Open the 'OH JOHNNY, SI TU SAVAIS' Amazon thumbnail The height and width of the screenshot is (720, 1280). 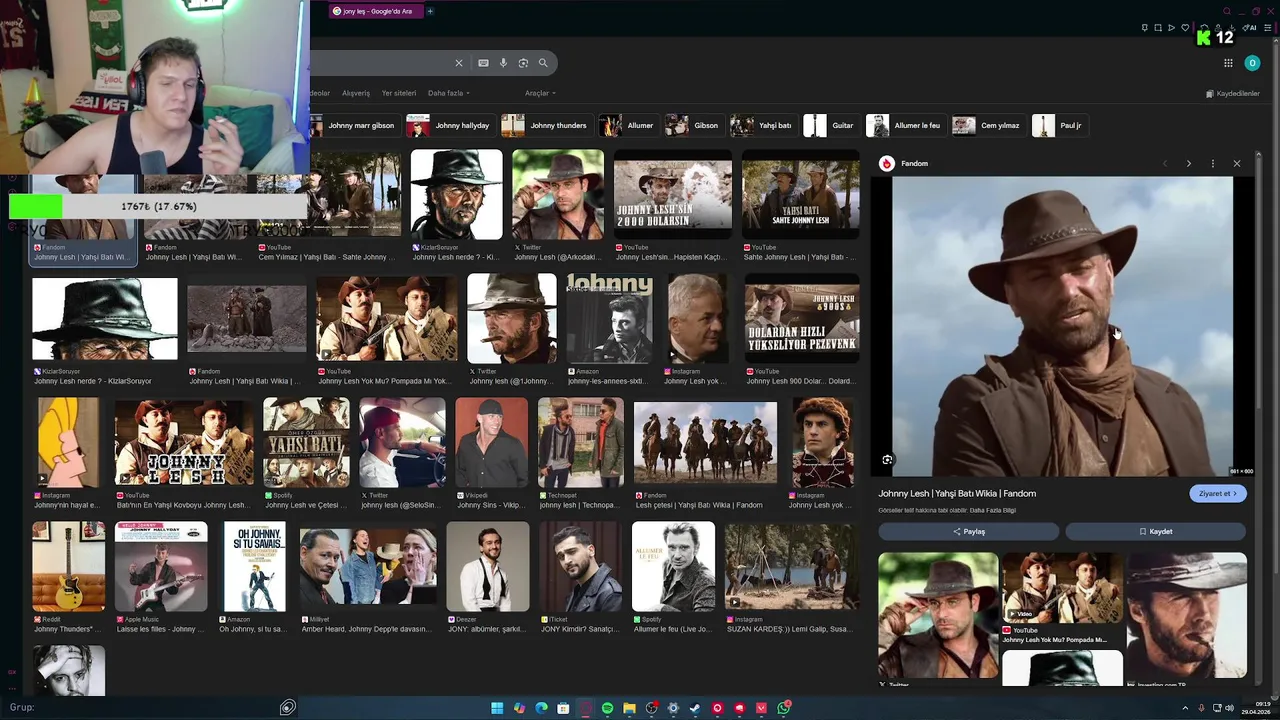click(254, 566)
